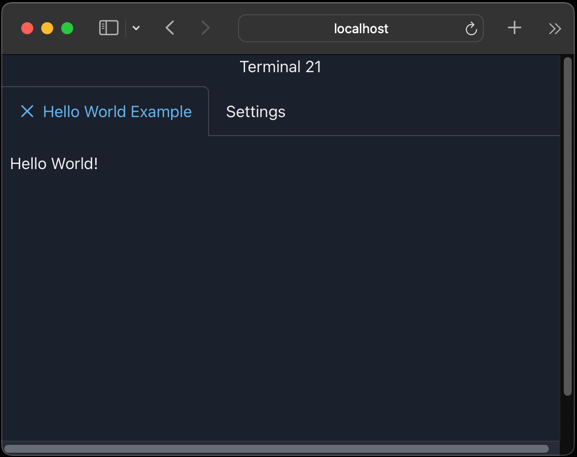The width and height of the screenshot is (577, 457).
Task: Open the sidebar tab group dropdown chevron
Action: click(136, 28)
